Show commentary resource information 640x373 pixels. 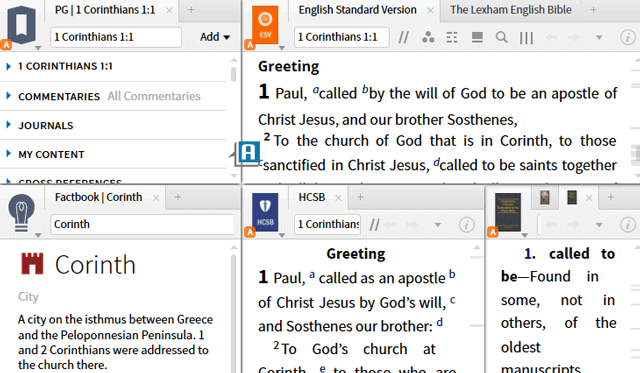(x=628, y=224)
